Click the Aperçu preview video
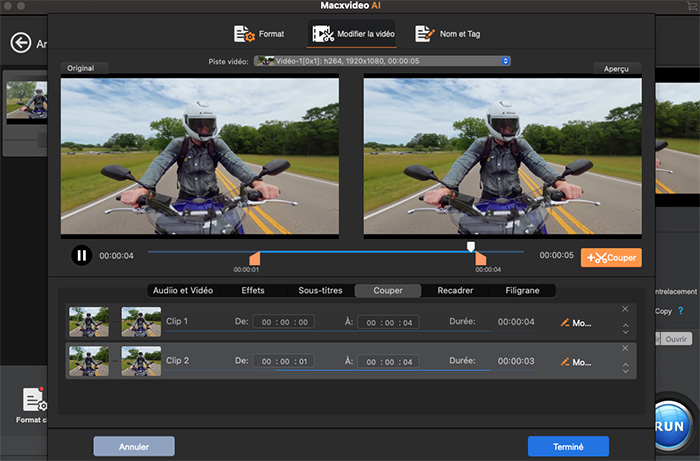700x461 pixels. pyautogui.click(x=503, y=156)
